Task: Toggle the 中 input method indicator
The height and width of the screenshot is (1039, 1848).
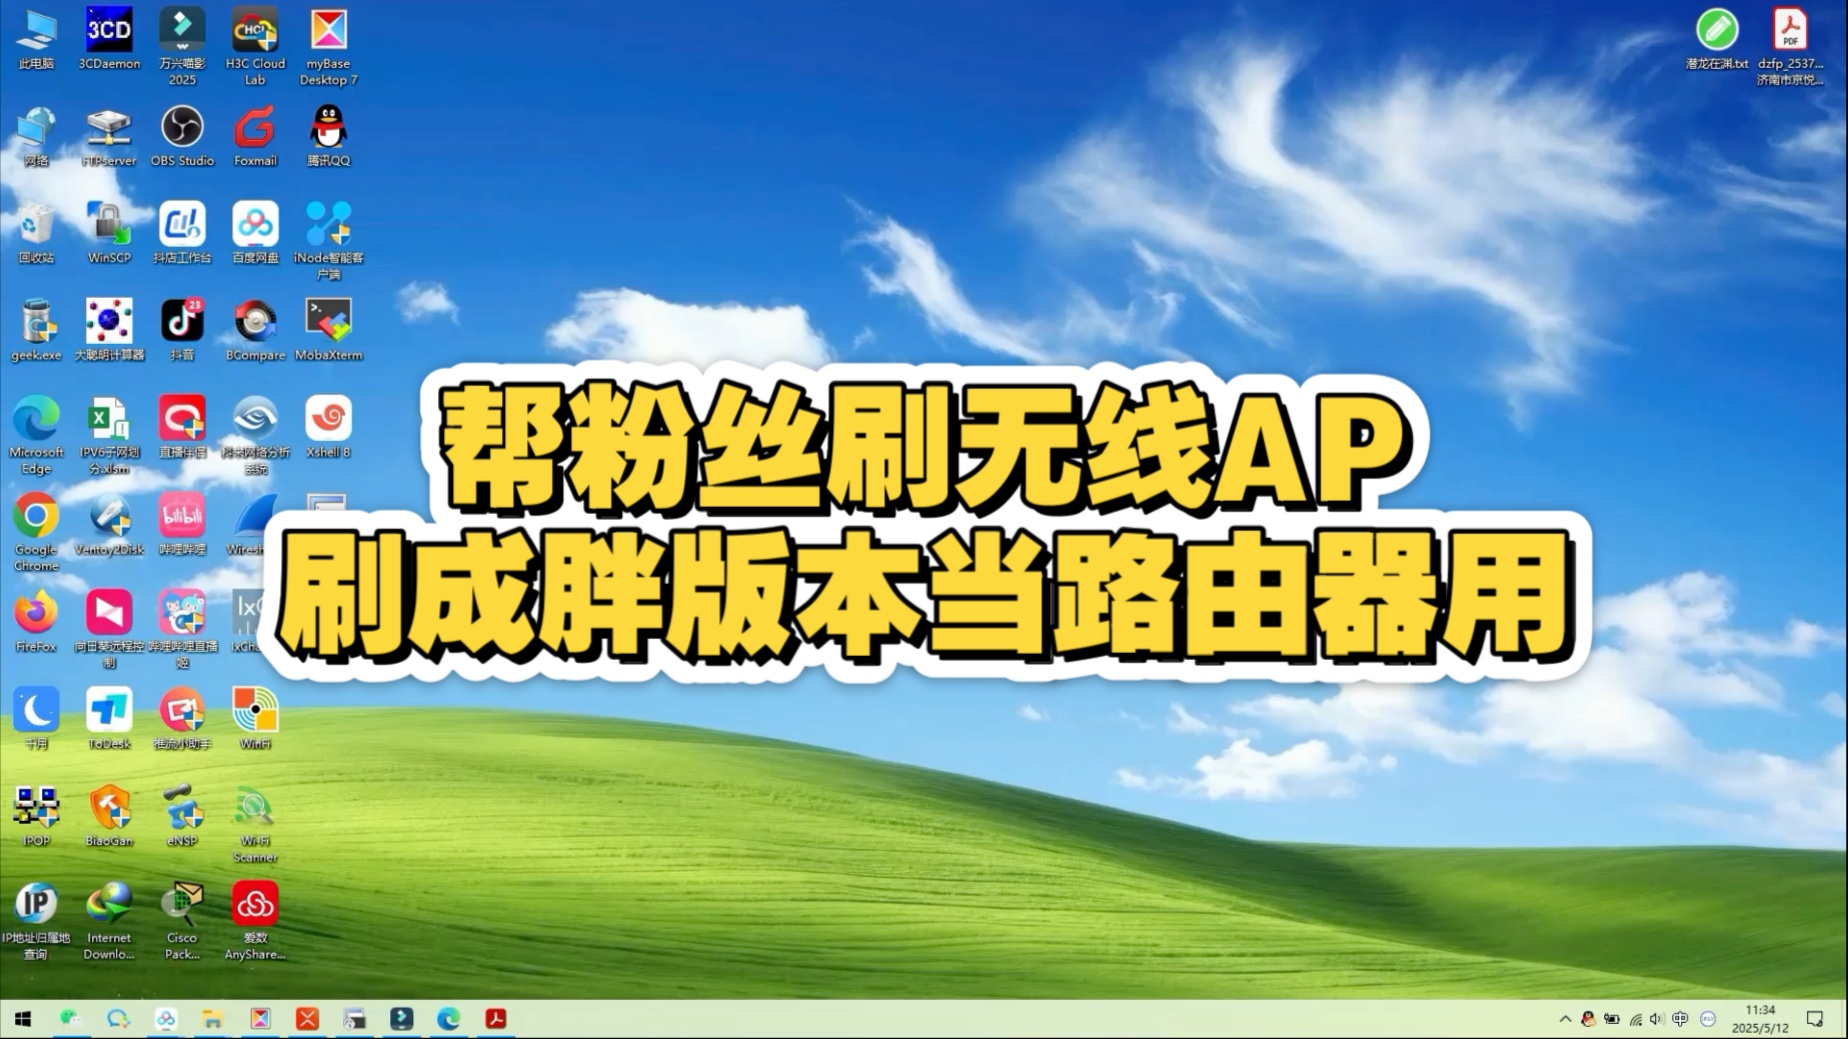Action: [1680, 1019]
